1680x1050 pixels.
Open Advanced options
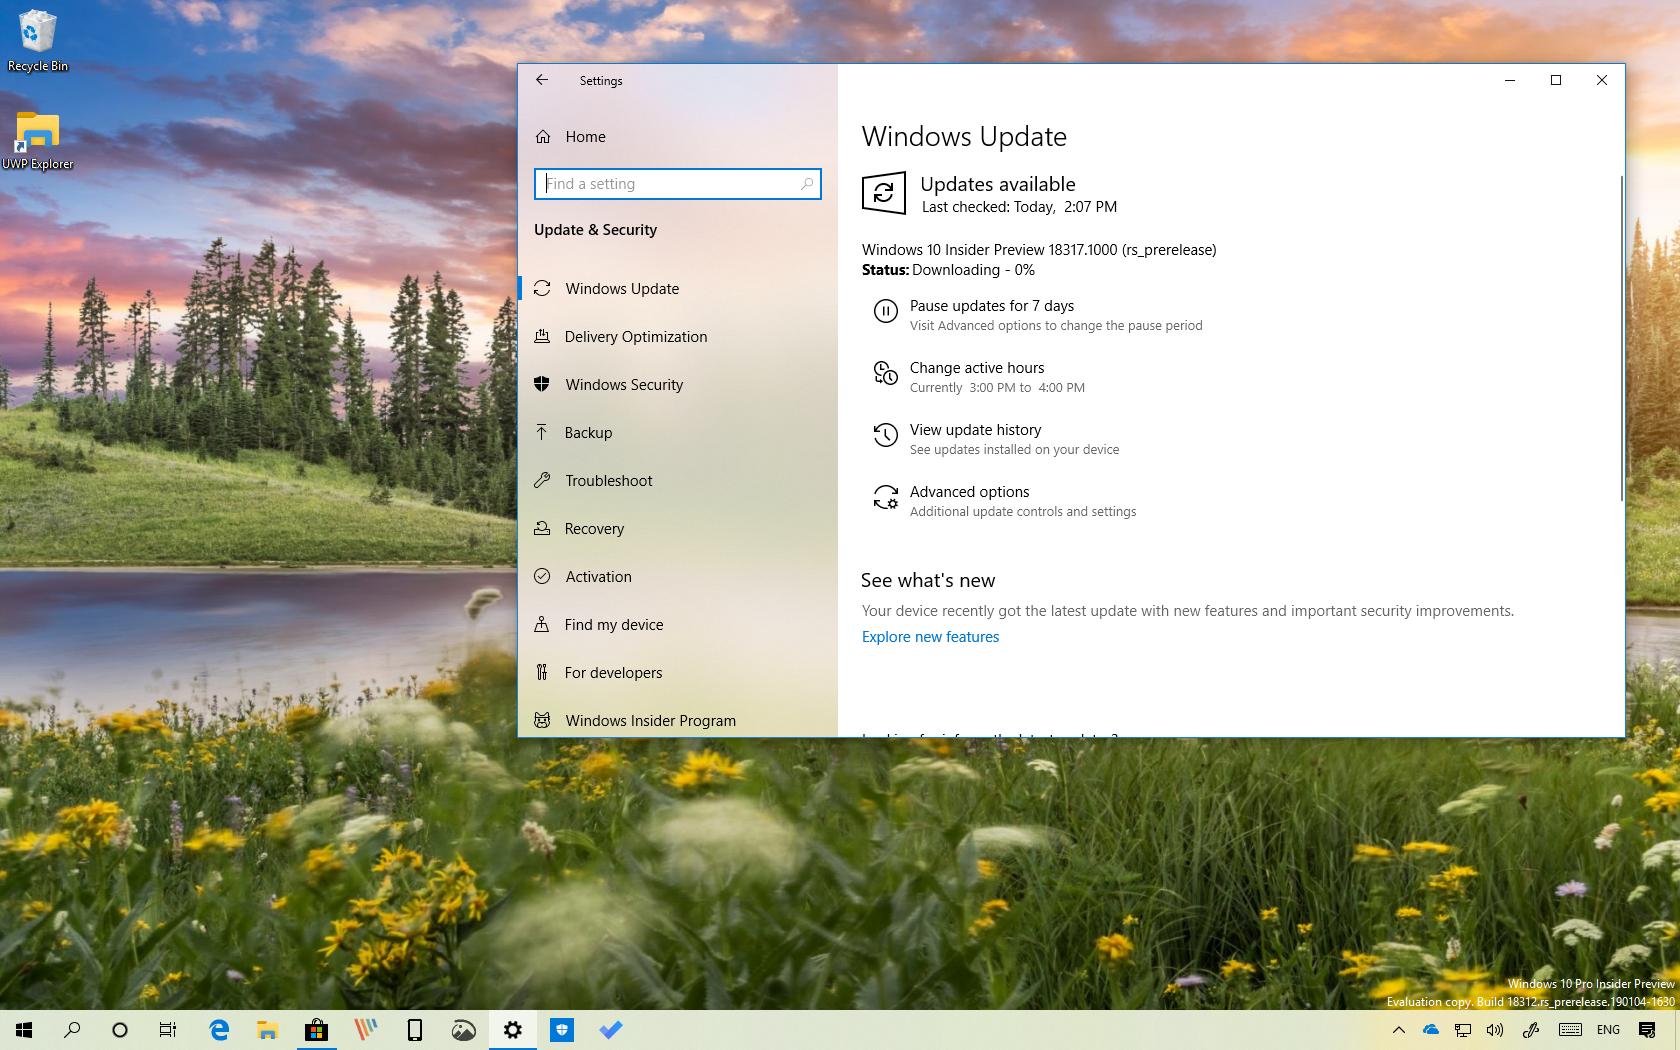[969, 492]
